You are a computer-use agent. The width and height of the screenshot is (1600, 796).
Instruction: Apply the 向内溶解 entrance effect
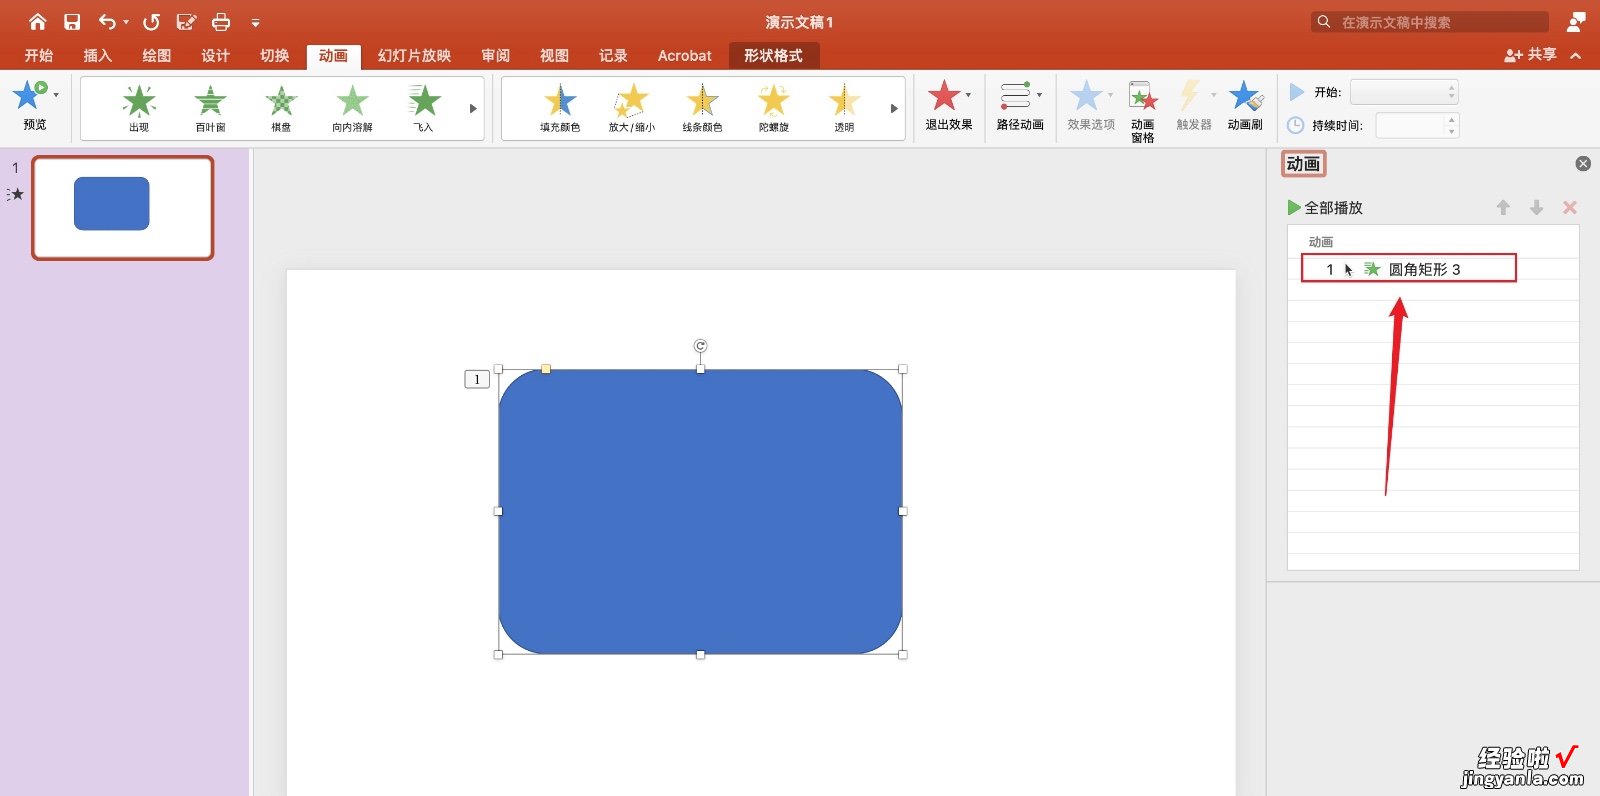pos(352,107)
